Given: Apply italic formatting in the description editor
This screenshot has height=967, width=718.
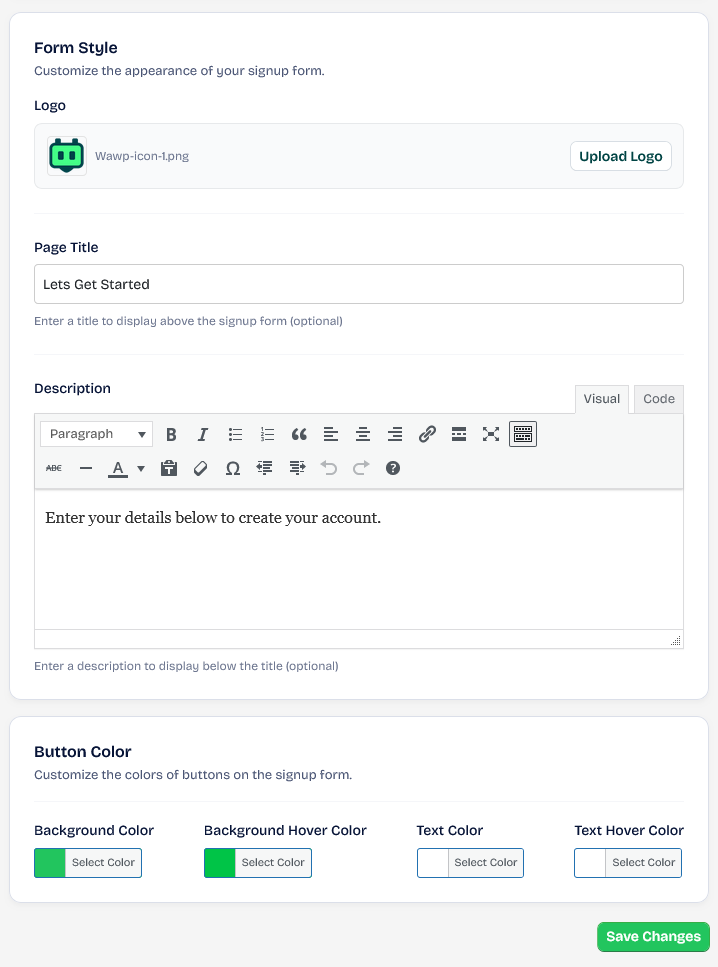Looking at the screenshot, I should tap(203, 434).
